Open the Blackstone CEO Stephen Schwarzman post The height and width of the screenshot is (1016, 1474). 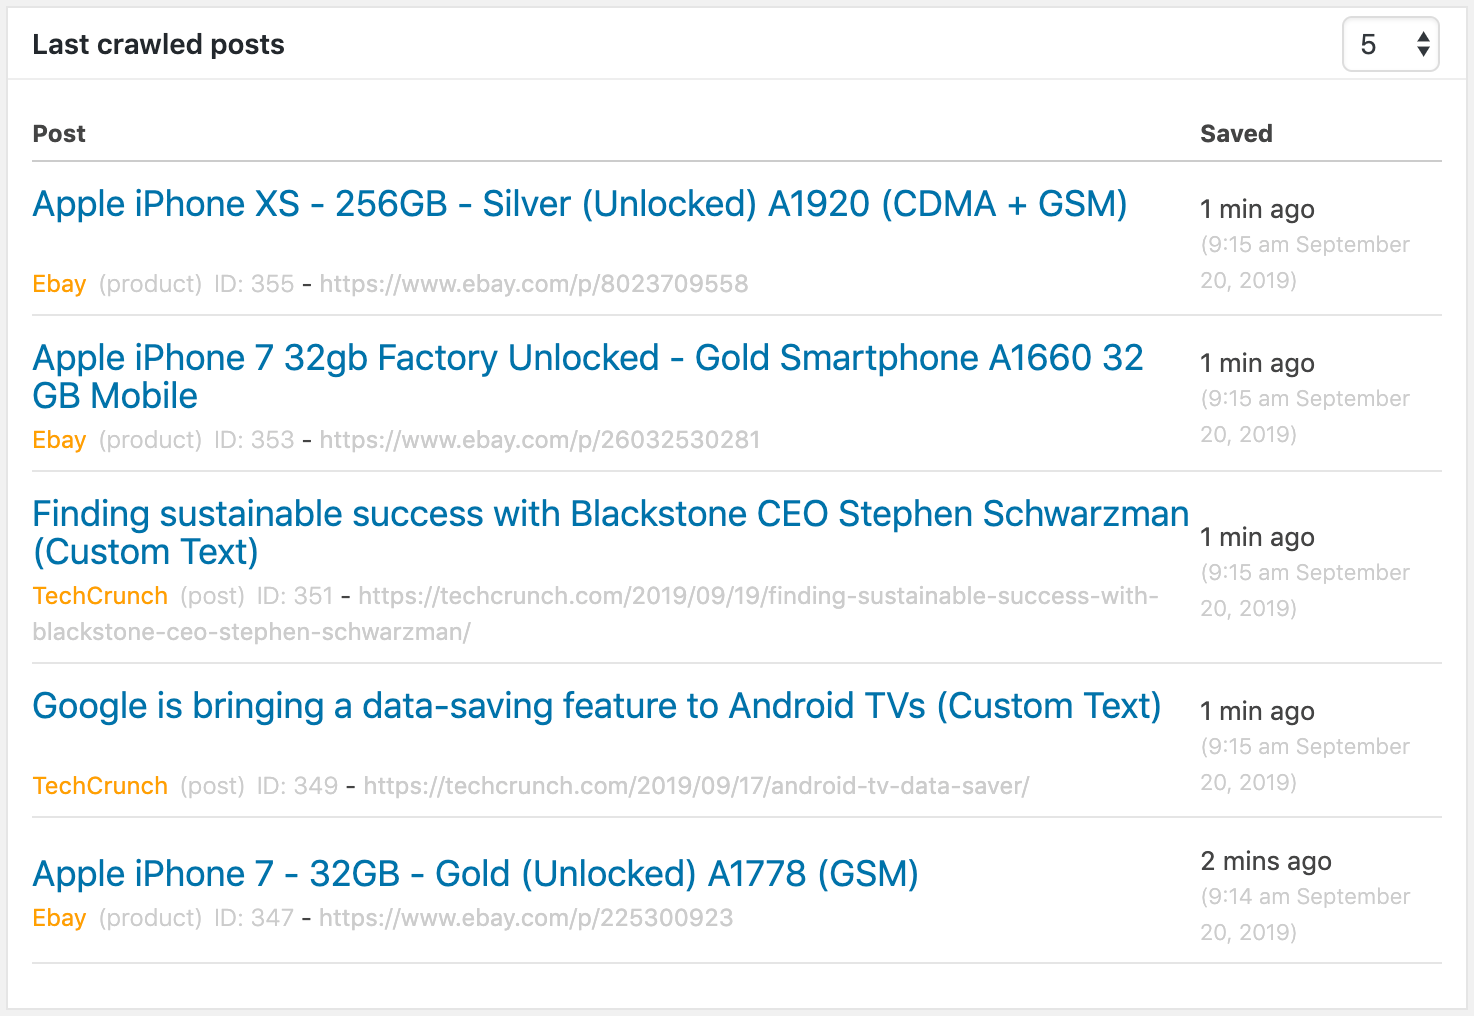[x=610, y=514]
